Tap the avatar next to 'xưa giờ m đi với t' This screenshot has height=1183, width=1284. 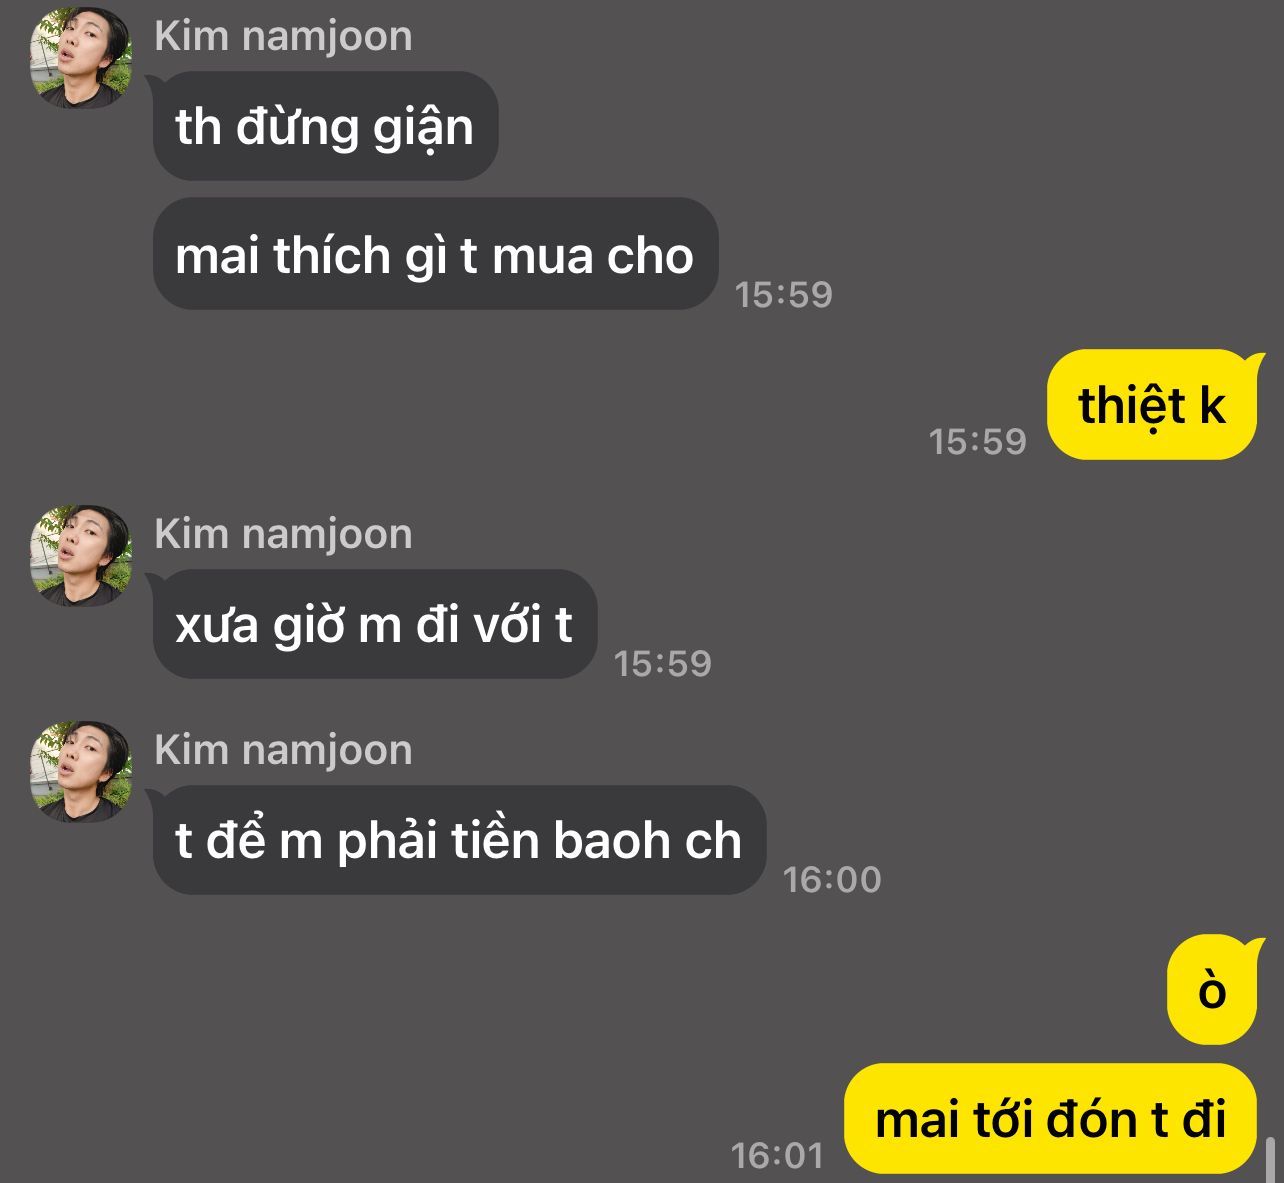point(81,556)
